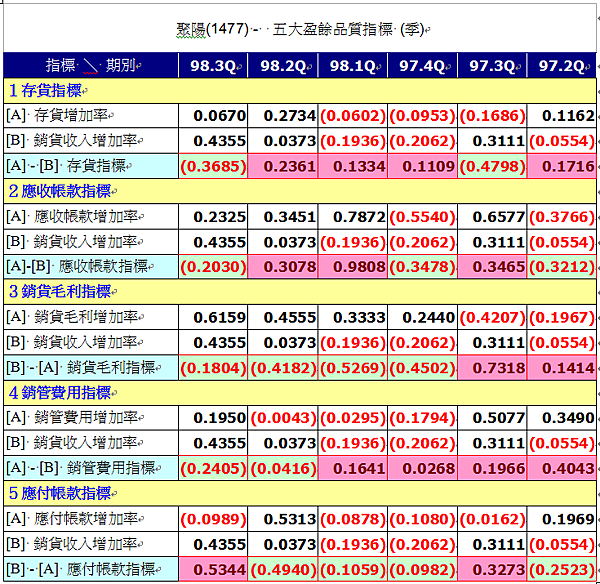Select the 指標＼期別 header cell

pos(91,65)
